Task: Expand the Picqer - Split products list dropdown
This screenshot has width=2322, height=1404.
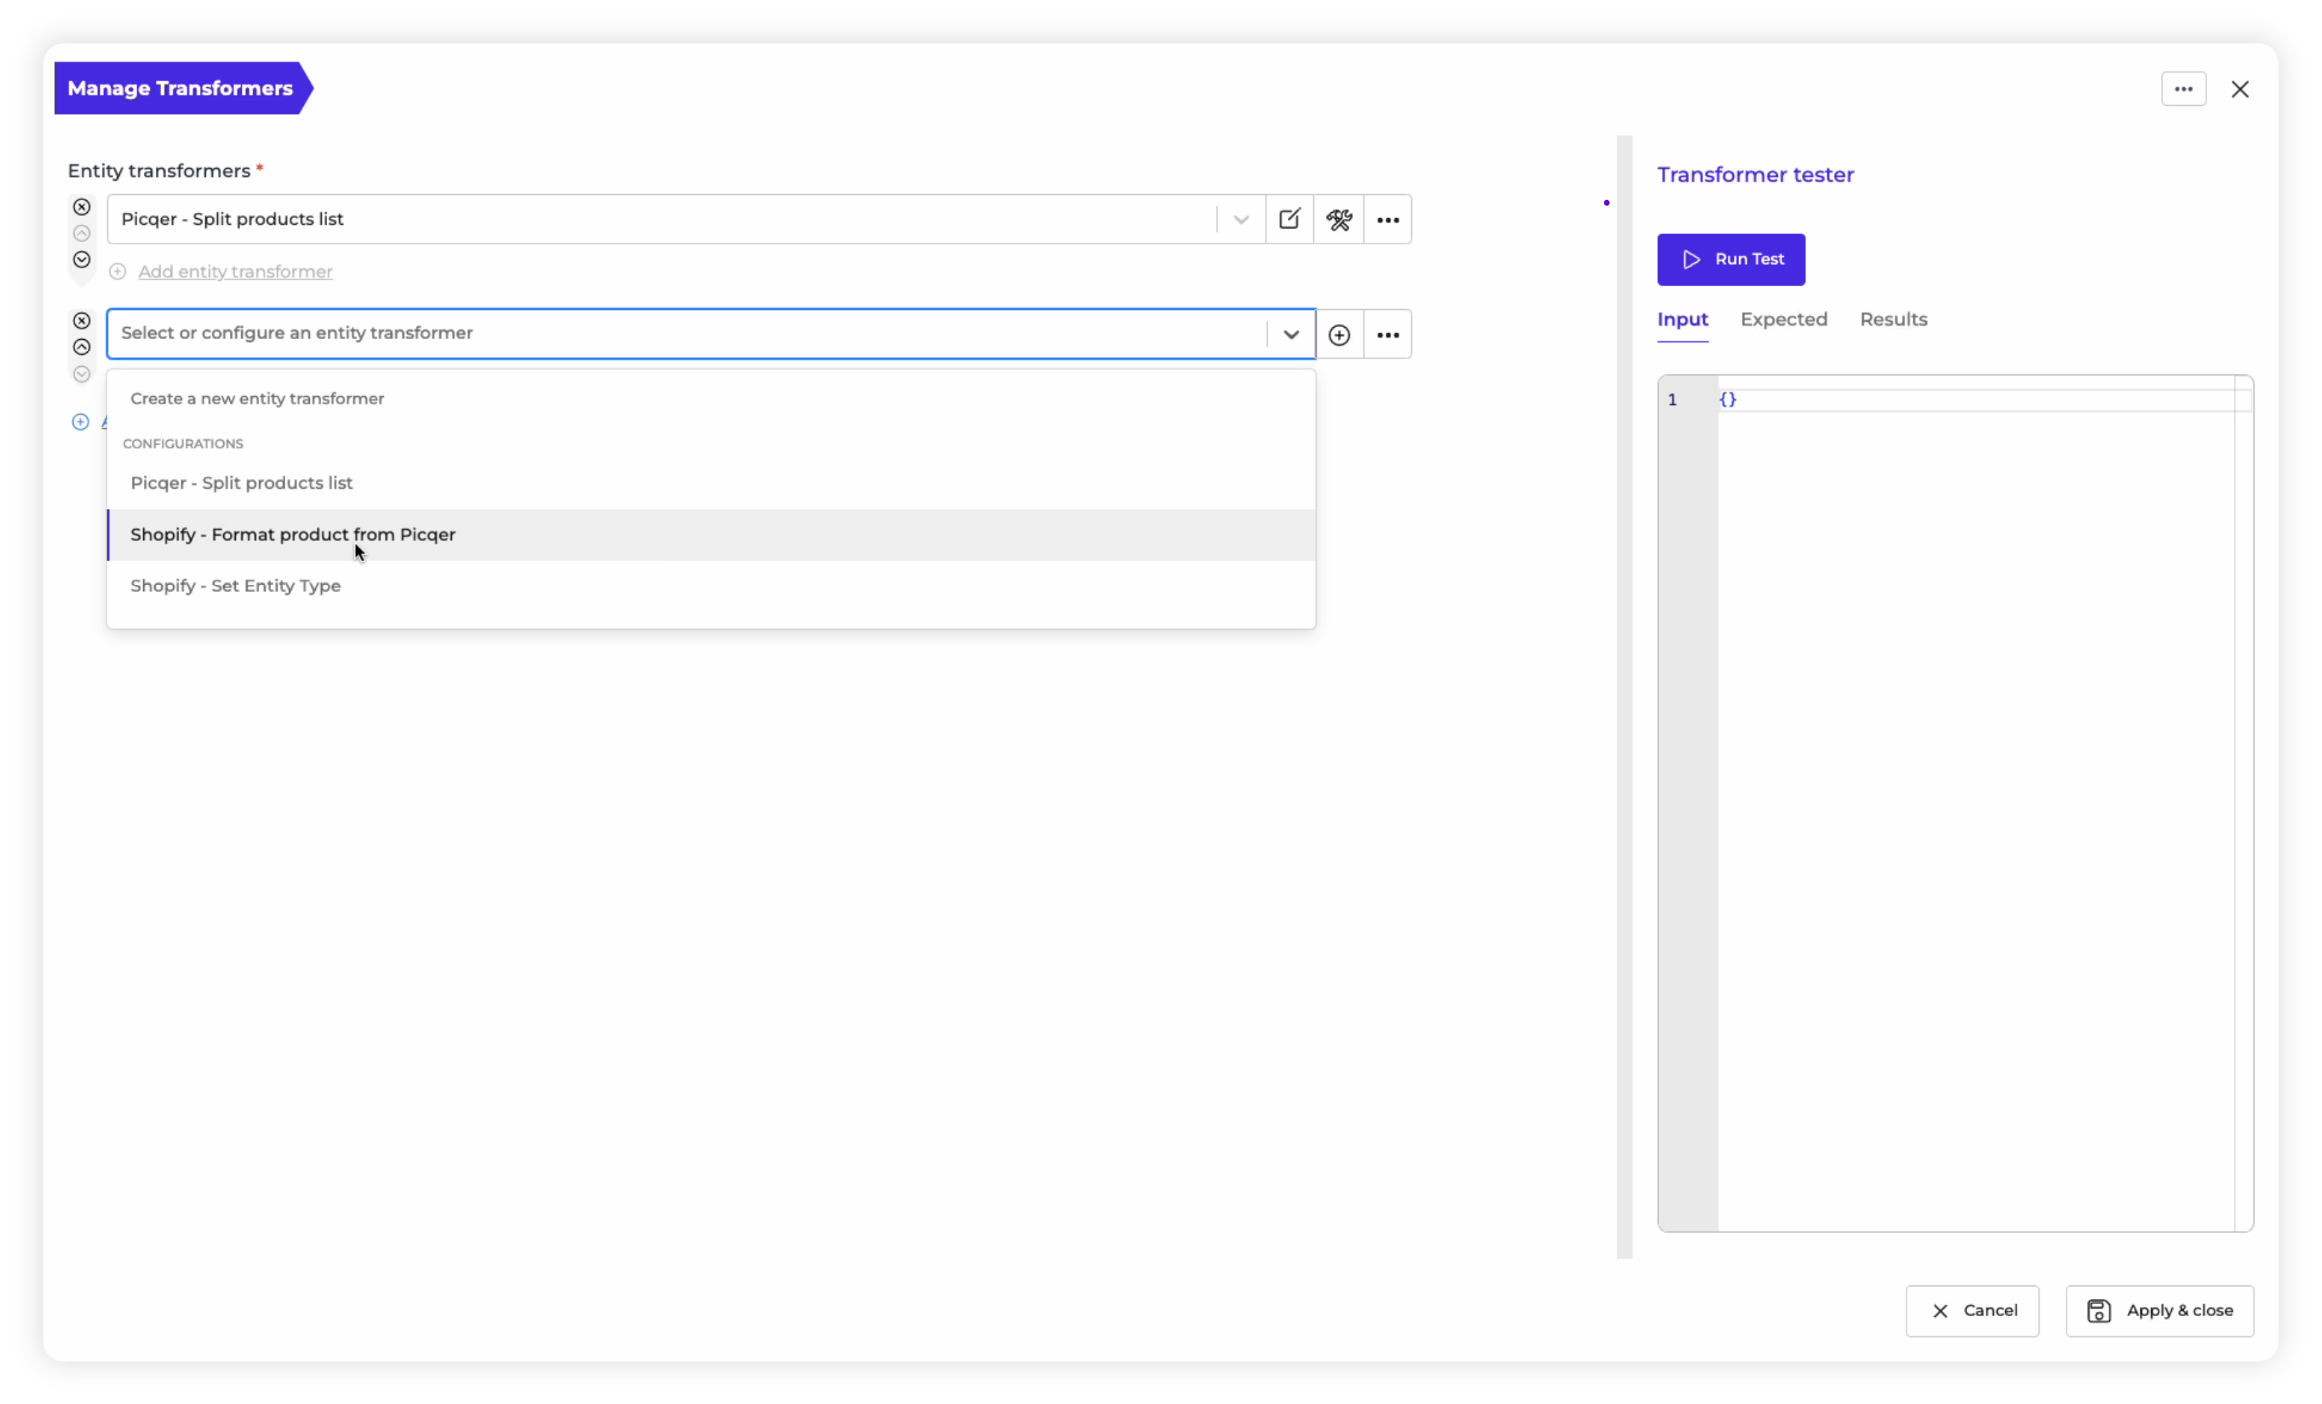Action: click(x=1241, y=219)
